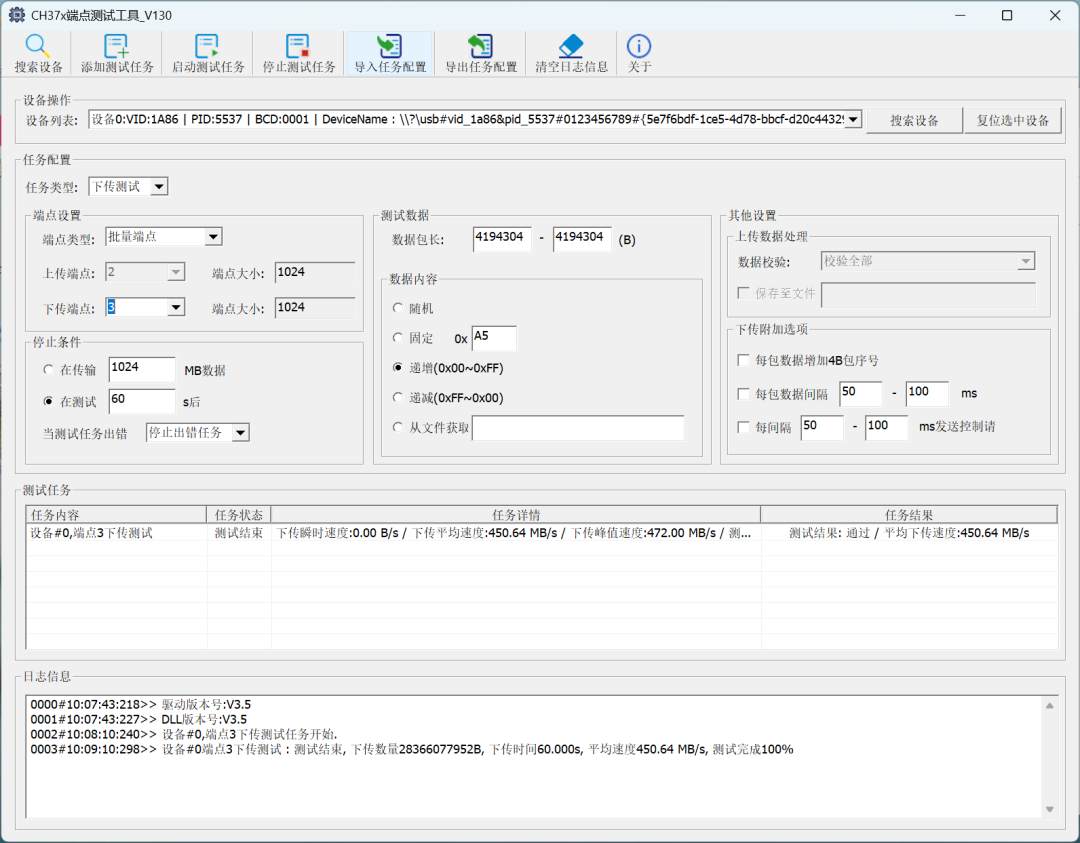This screenshot has height=843, width=1080.
Task: Enable 每间隔 ms发送控制请 checkbox
Action: [x=743, y=427]
